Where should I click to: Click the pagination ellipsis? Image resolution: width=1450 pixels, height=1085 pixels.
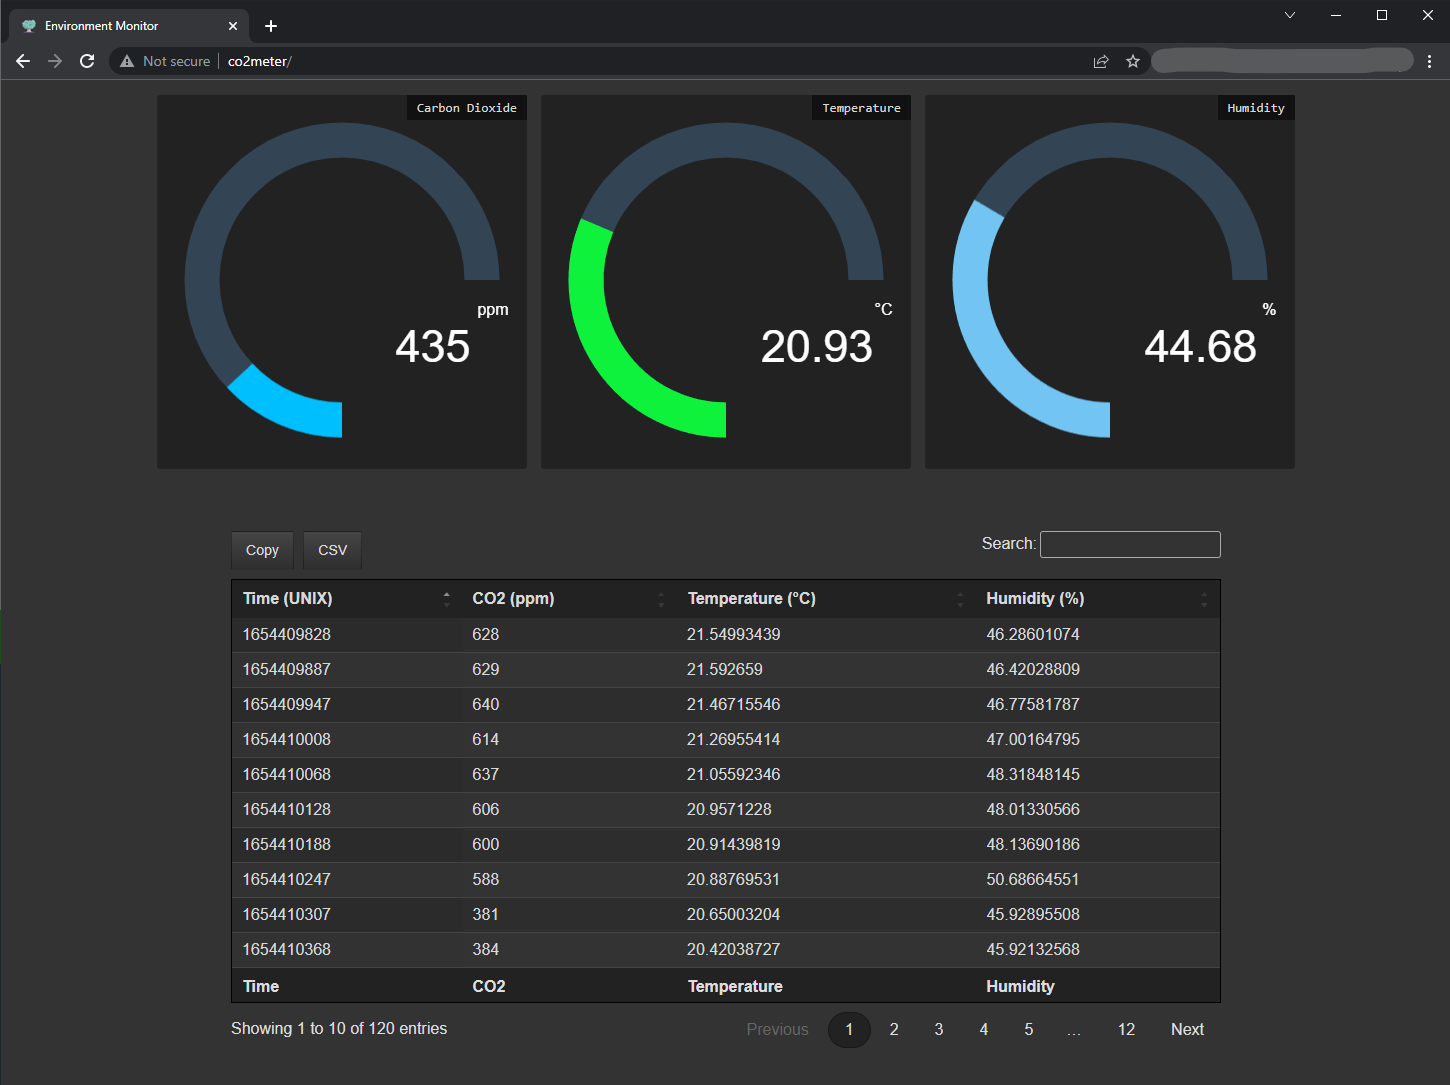point(1074,1029)
